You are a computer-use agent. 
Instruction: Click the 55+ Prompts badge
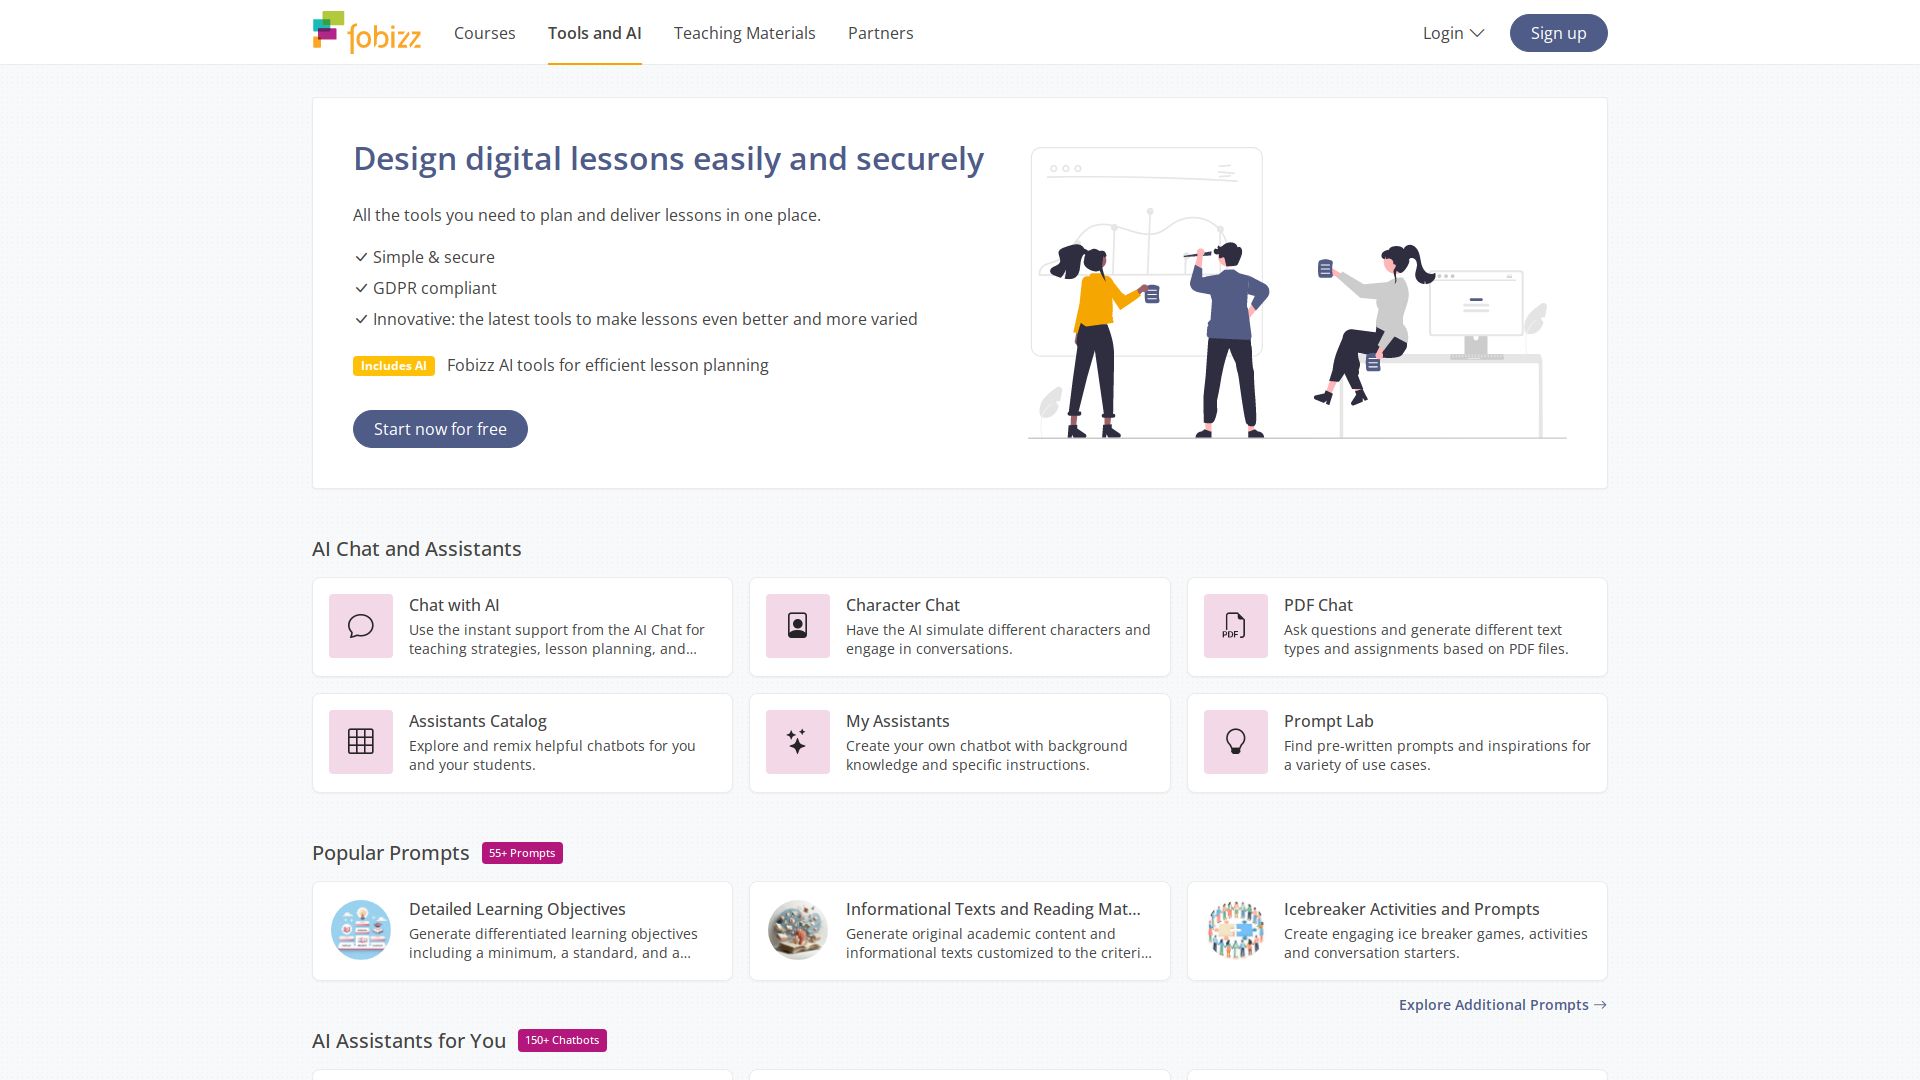522,853
